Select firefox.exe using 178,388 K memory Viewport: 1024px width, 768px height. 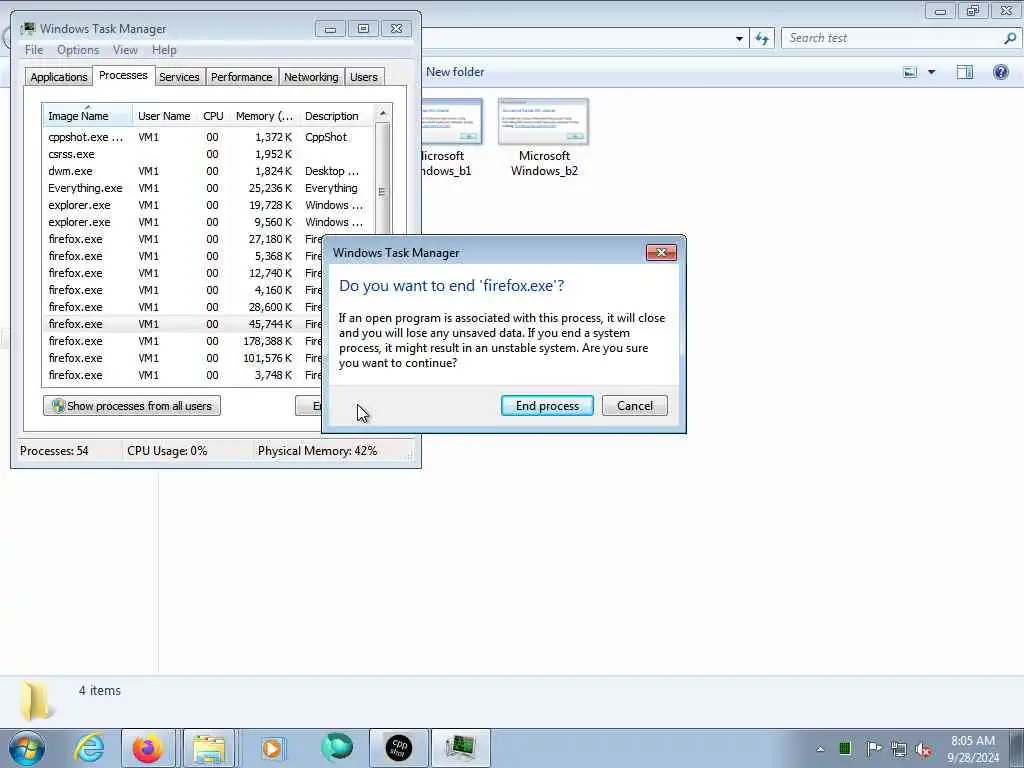tap(183, 341)
